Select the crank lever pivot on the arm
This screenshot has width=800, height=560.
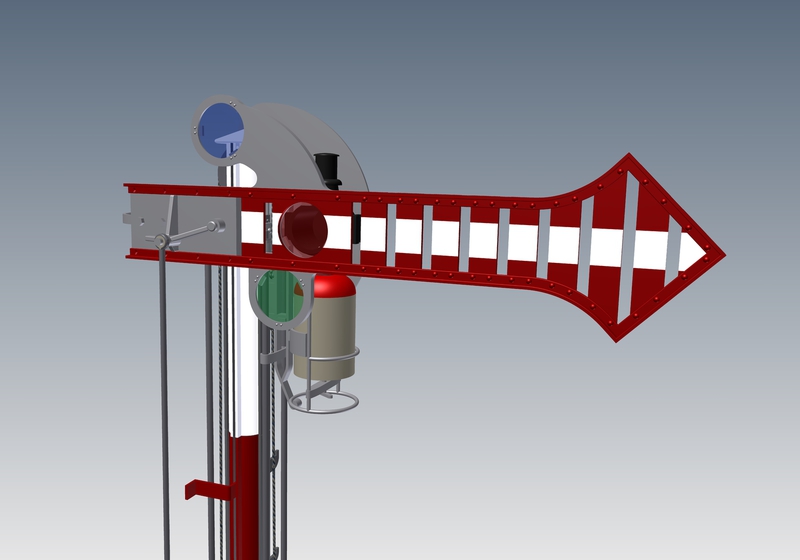click(160, 240)
